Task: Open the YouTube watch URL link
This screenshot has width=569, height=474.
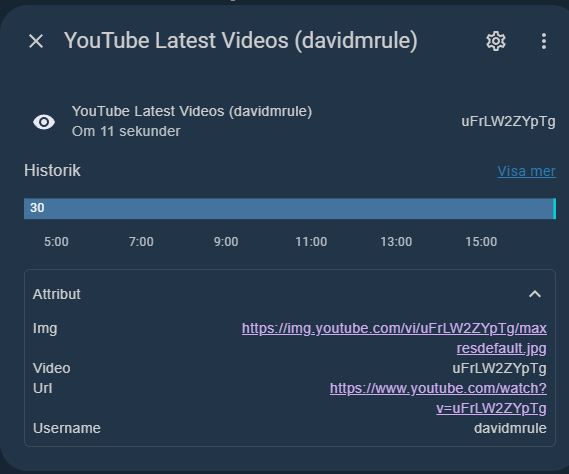Action: (438, 398)
